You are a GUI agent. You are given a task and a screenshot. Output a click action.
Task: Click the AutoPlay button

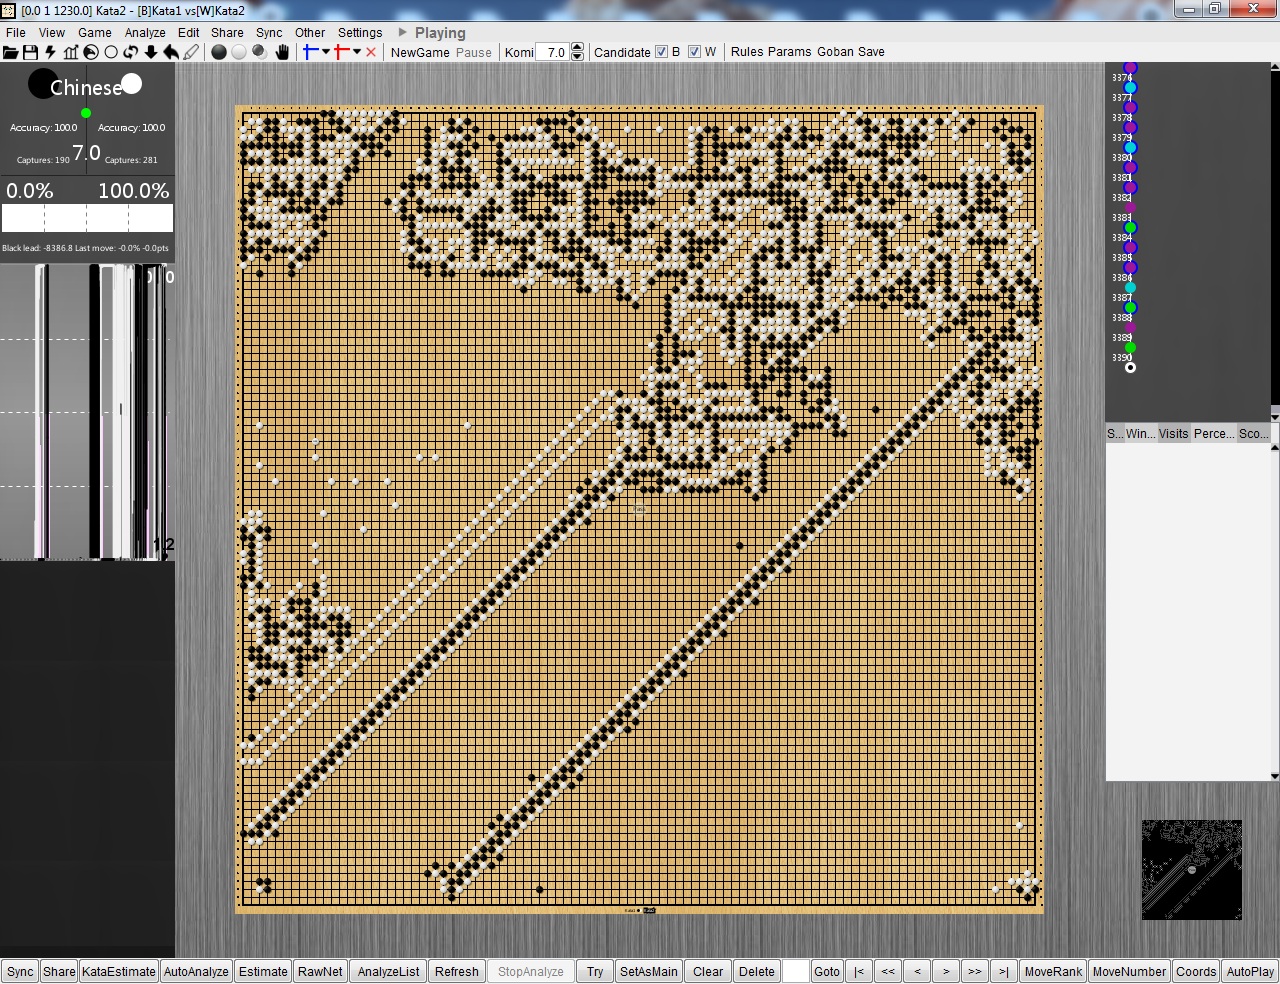pyautogui.click(x=1250, y=971)
